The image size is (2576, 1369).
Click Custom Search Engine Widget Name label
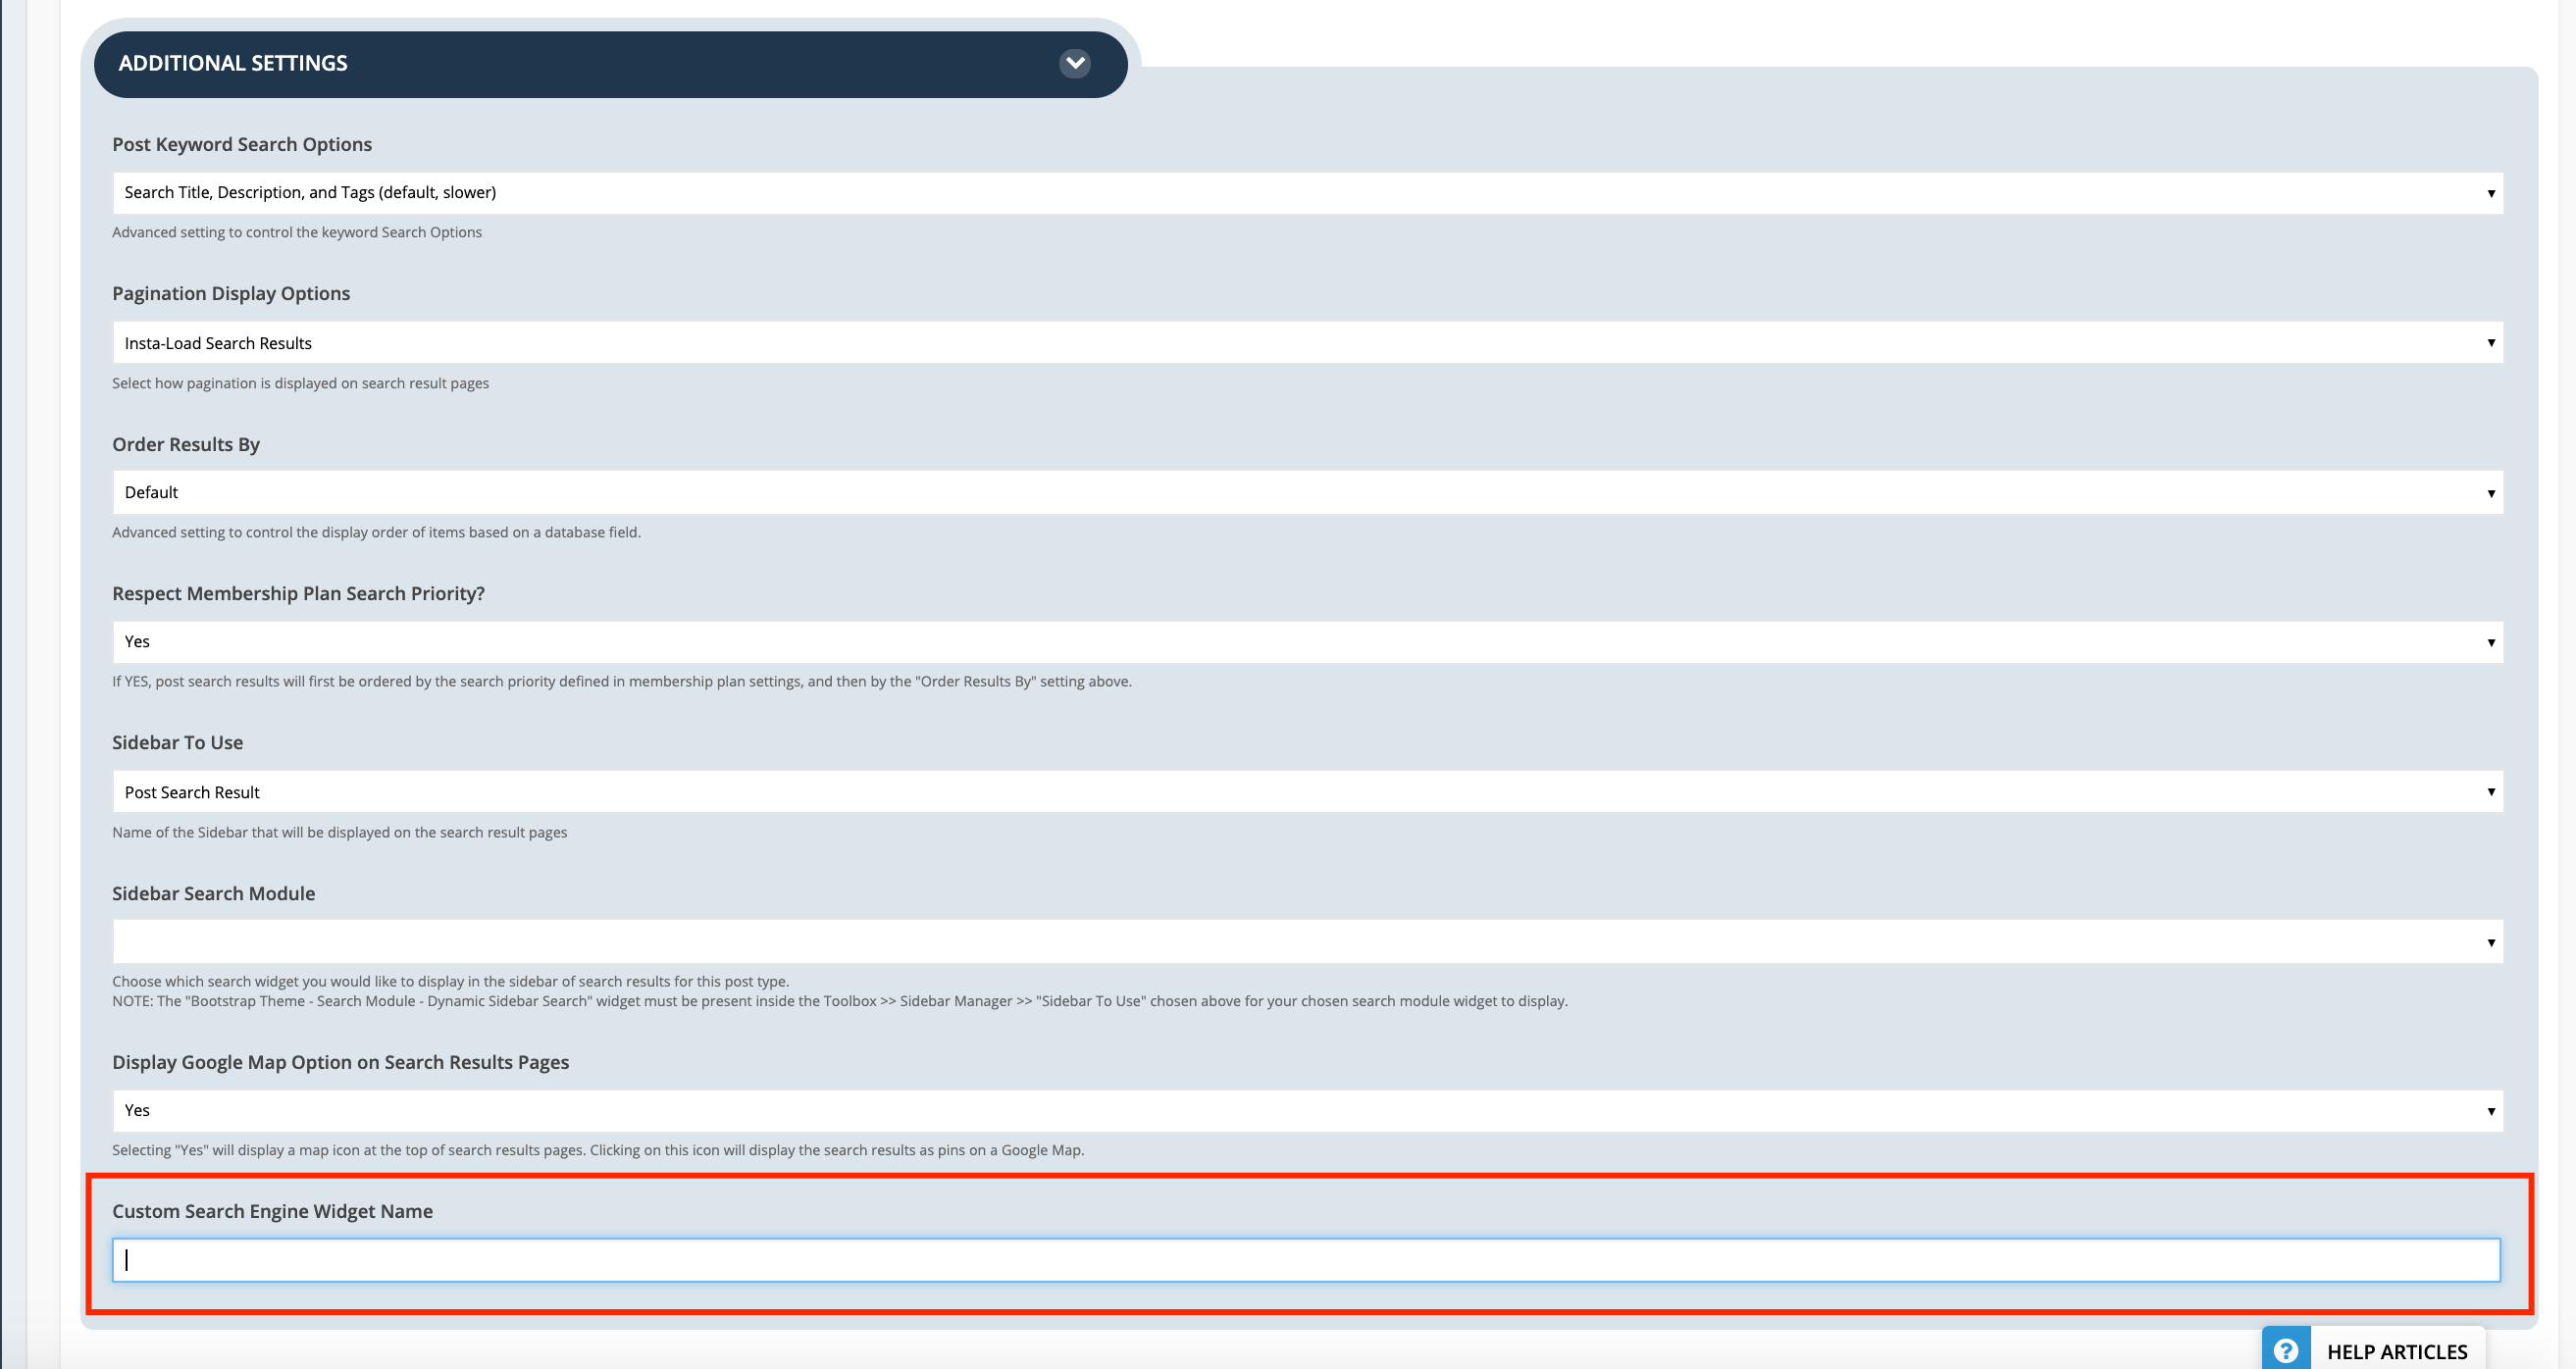point(272,1211)
